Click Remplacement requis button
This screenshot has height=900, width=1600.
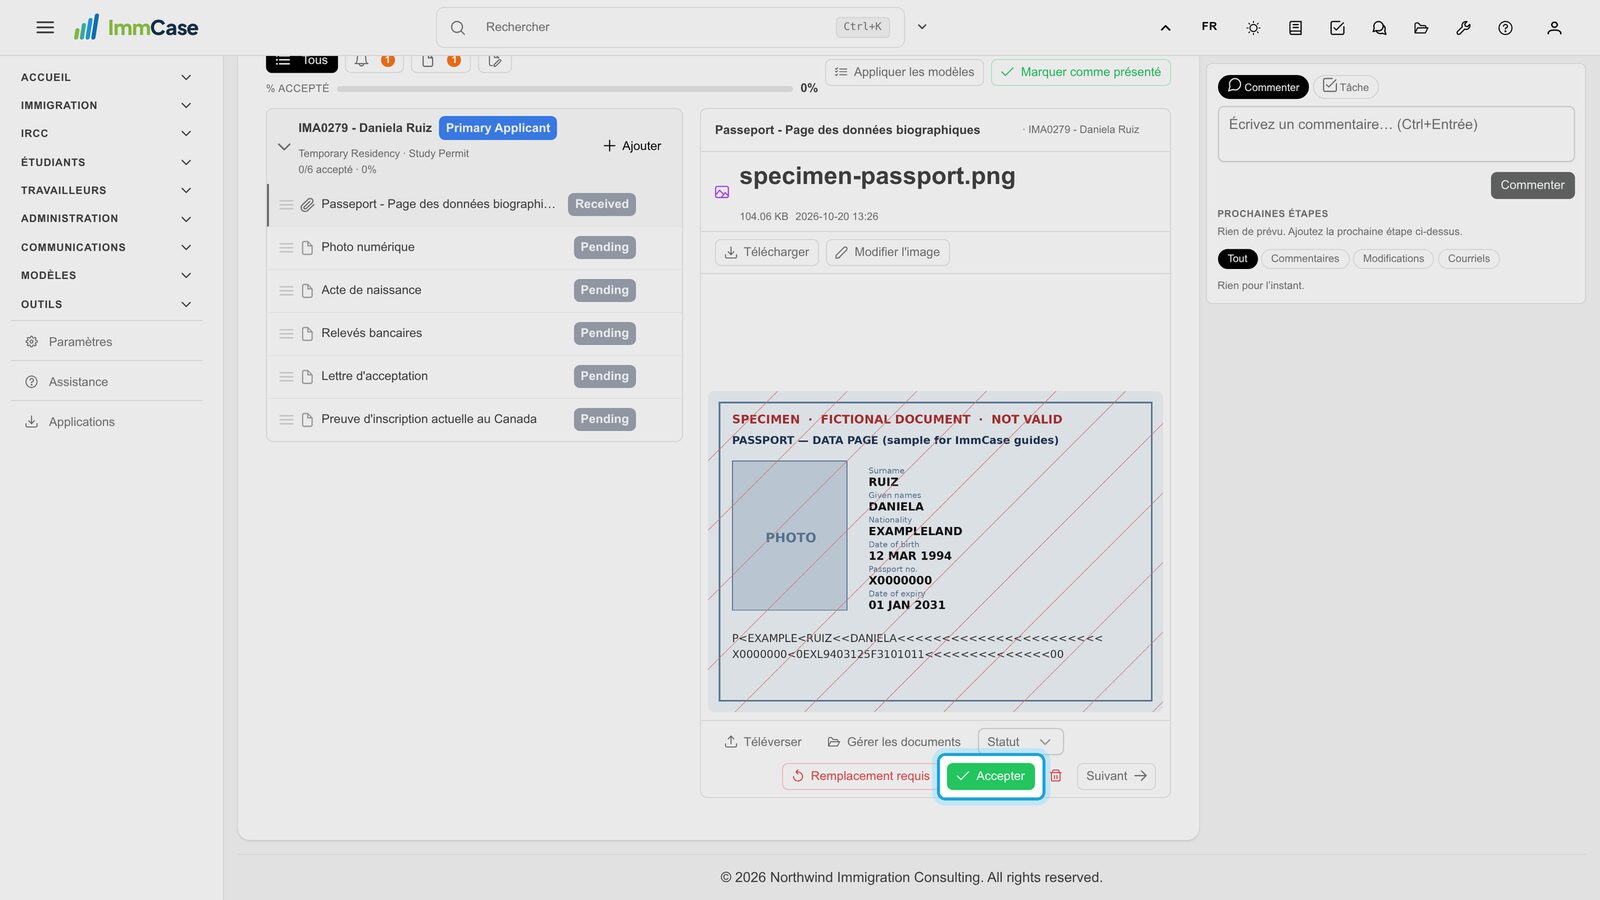(861, 776)
